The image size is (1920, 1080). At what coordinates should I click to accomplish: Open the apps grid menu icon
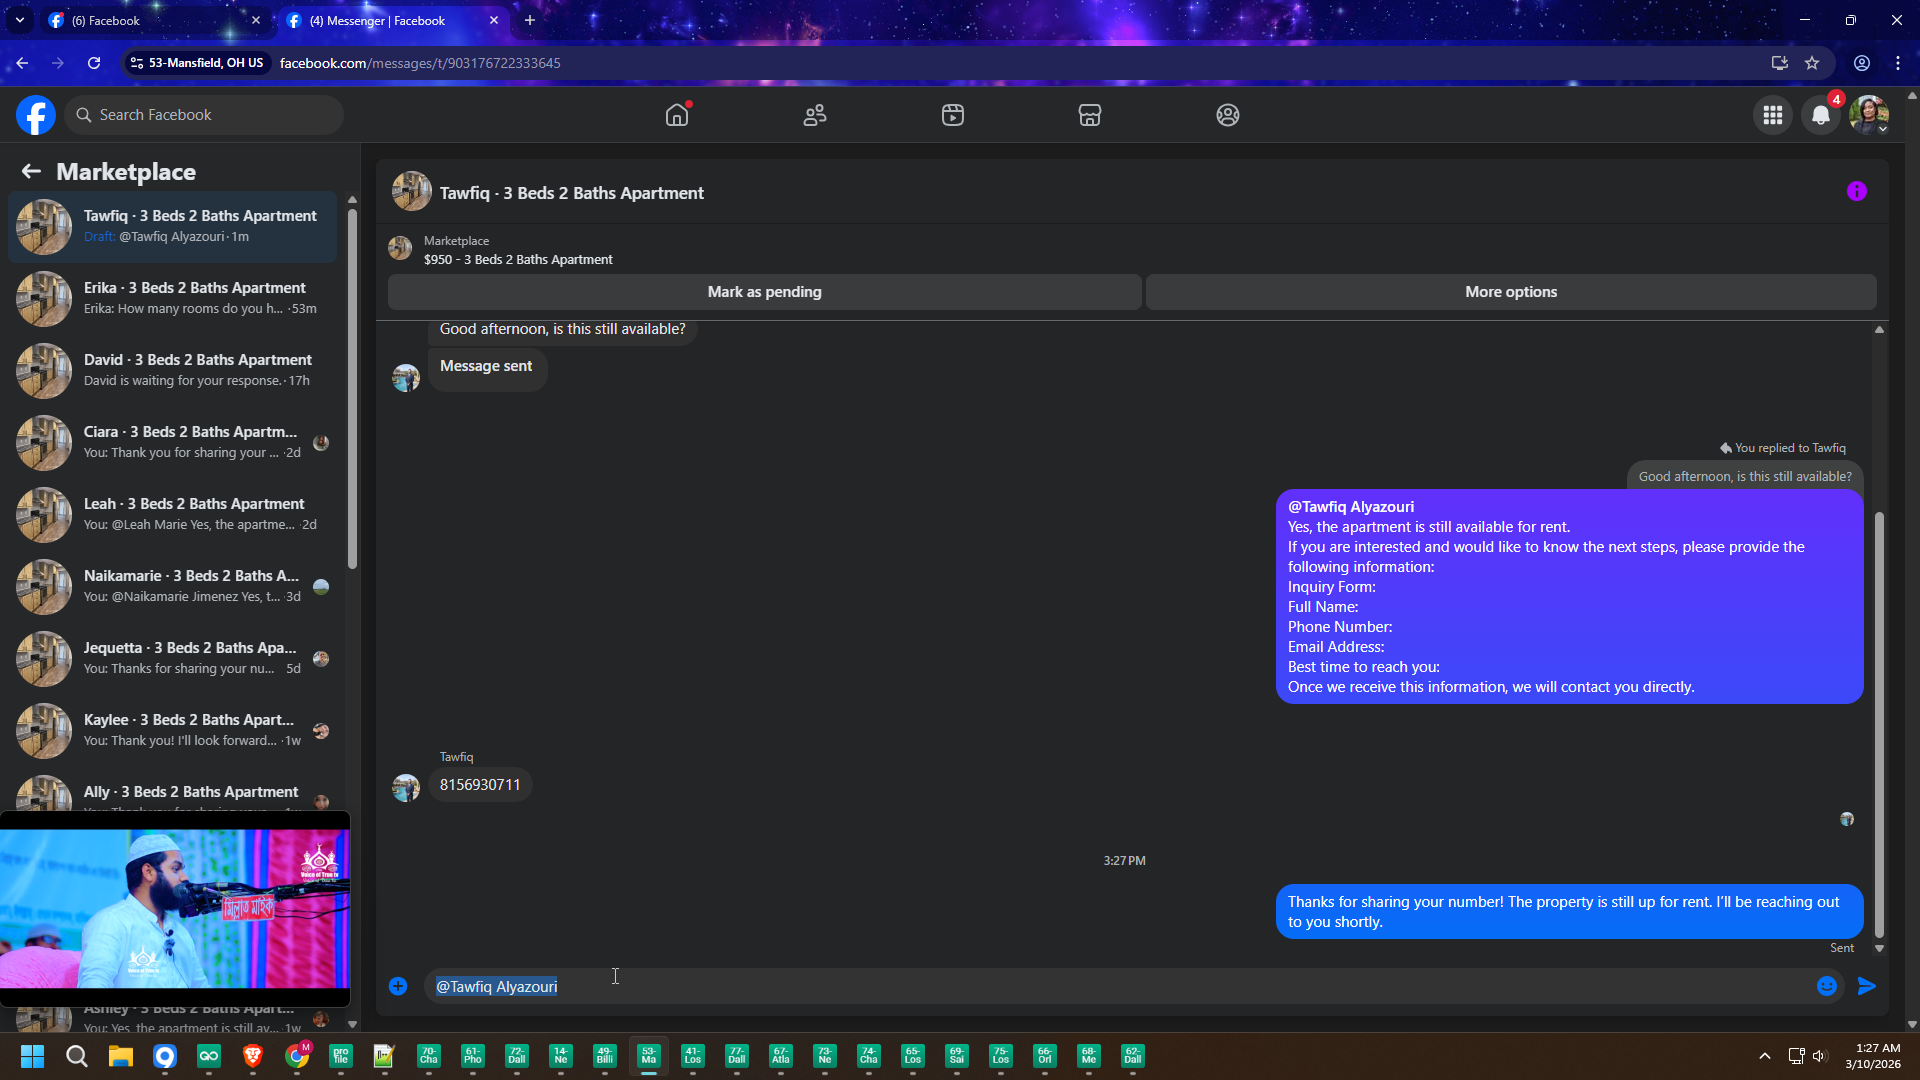point(1773,115)
